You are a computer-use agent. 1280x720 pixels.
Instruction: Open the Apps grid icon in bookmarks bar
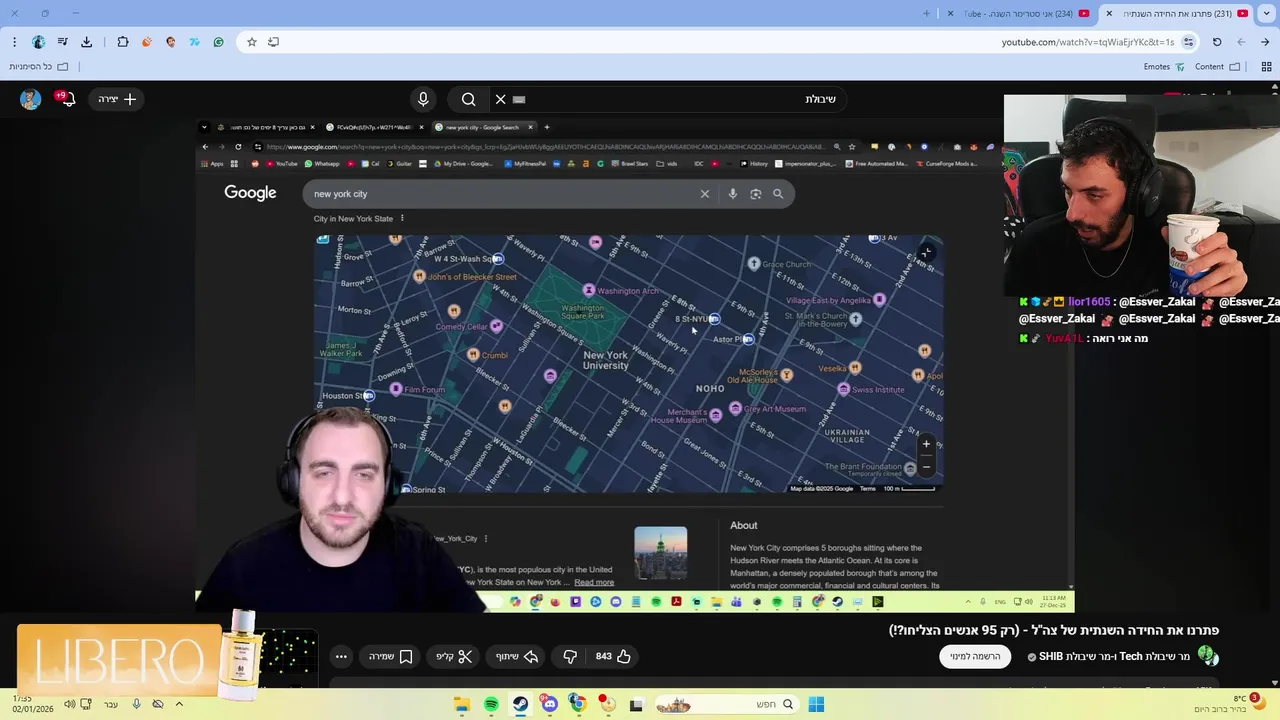tap(1266, 67)
